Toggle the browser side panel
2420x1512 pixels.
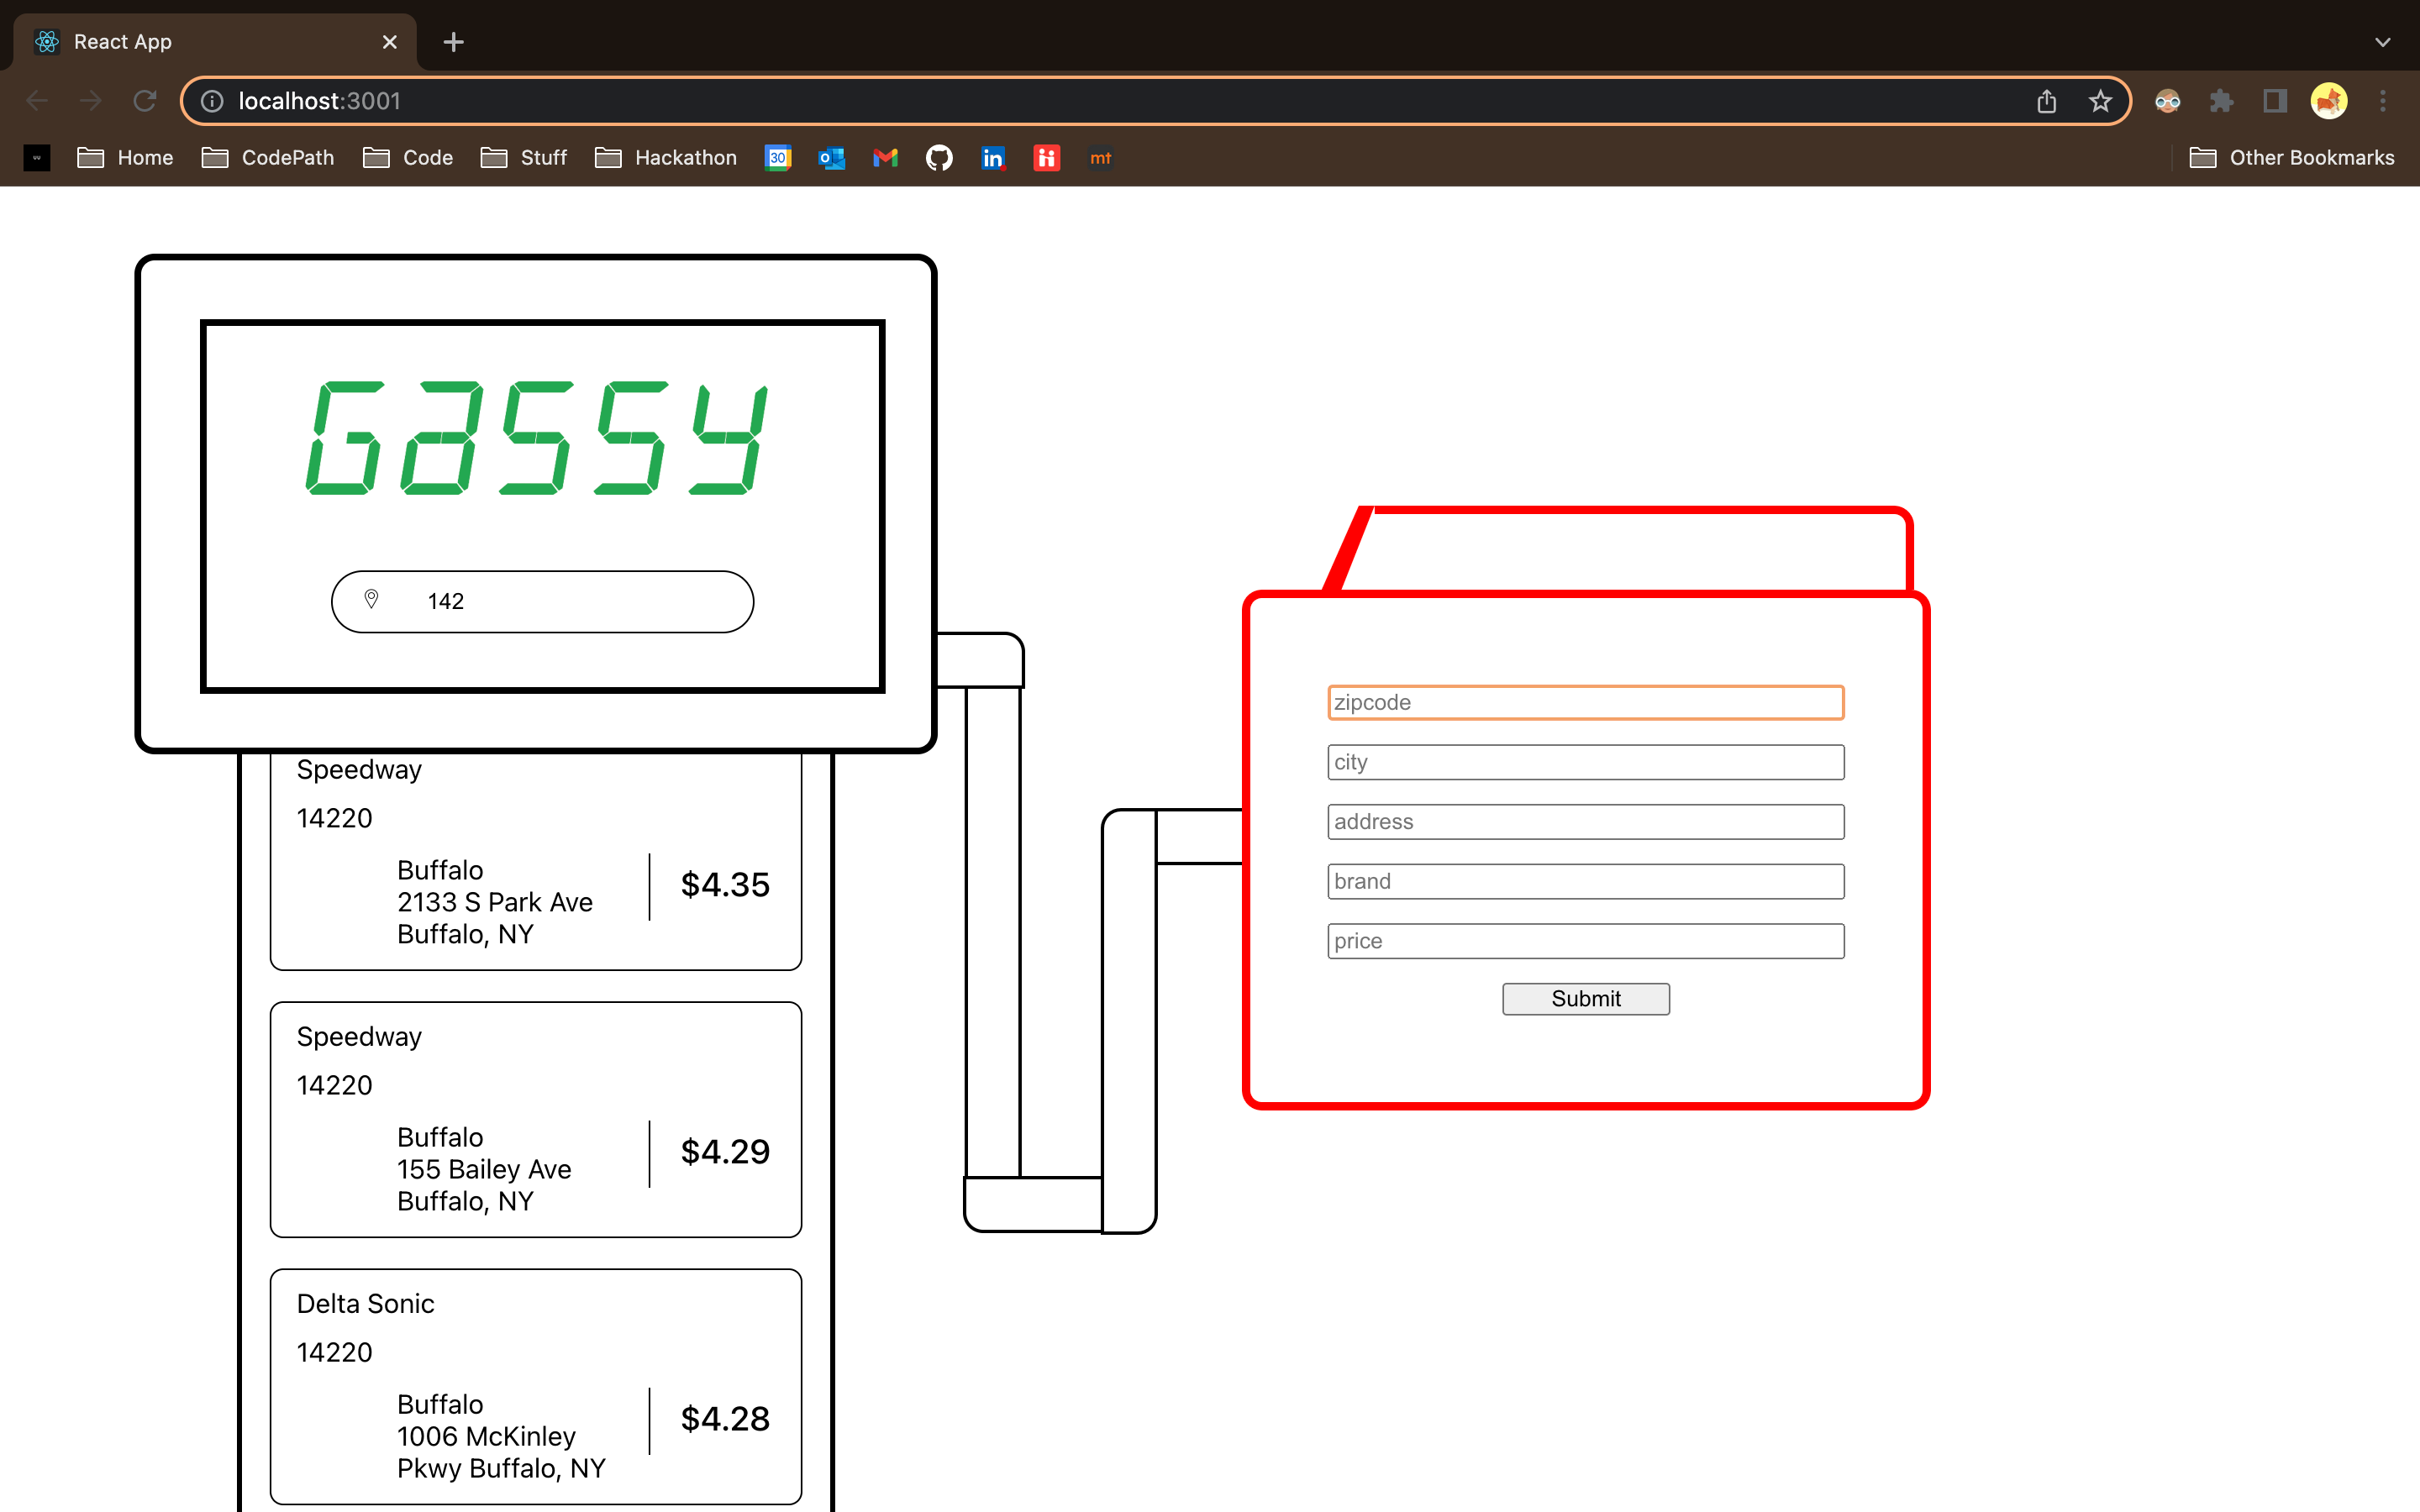[2275, 101]
